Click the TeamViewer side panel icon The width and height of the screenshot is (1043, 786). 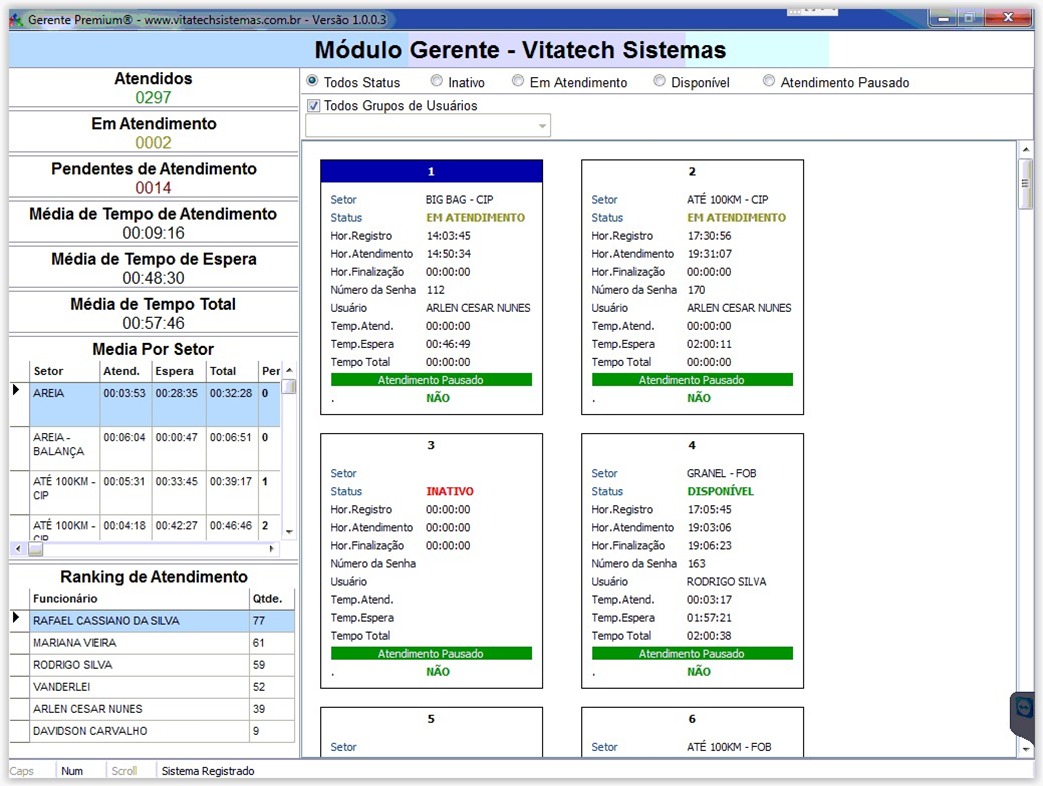[x=1024, y=708]
